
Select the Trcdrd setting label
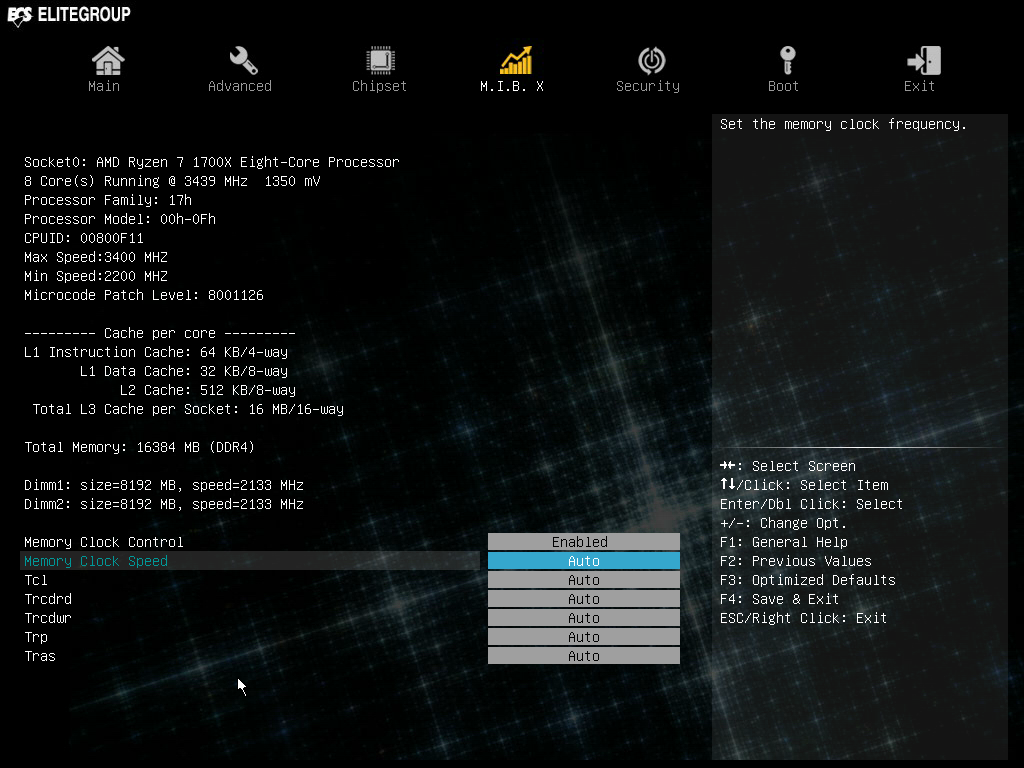(x=48, y=599)
